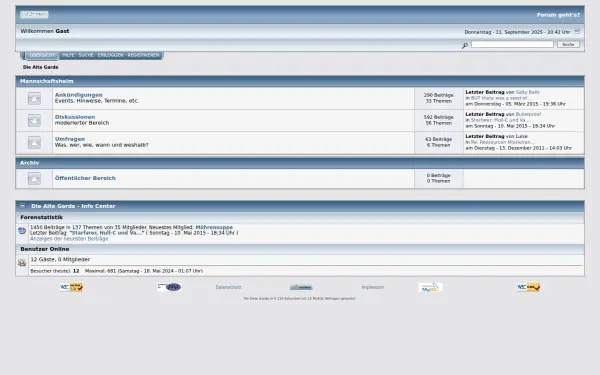600x375 pixels.
Task: Click Anzeigen der neuesten Beiträge
Action: 69,238
